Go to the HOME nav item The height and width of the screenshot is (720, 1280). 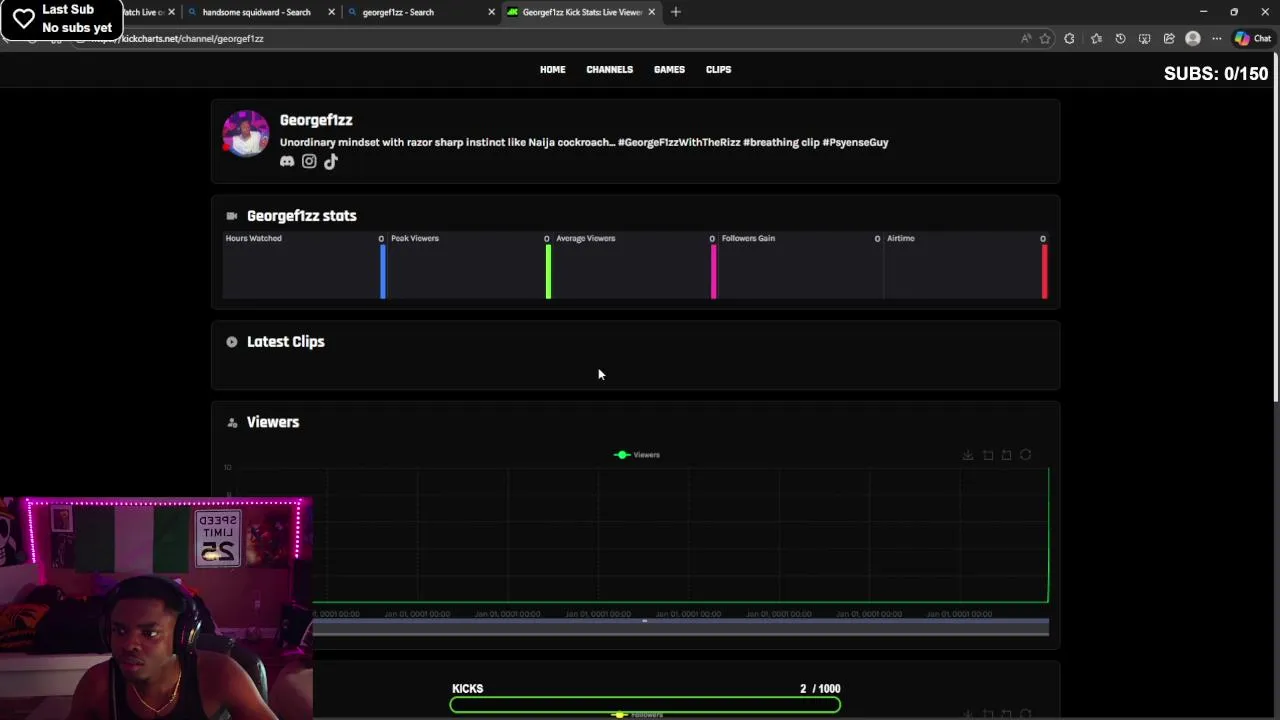[x=553, y=70]
